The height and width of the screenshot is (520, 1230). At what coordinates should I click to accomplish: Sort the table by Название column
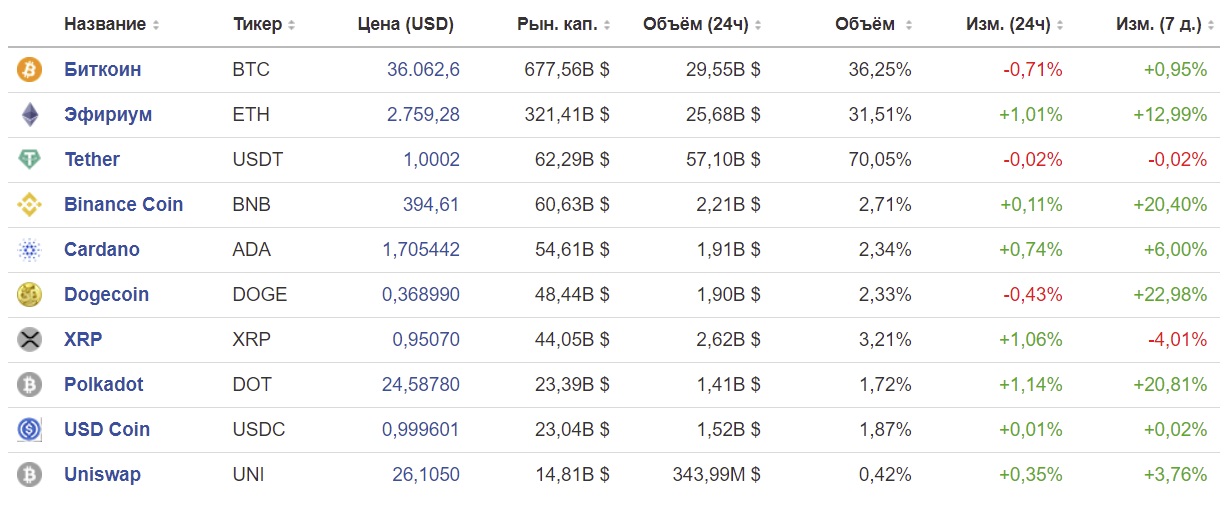(x=111, y=24)
